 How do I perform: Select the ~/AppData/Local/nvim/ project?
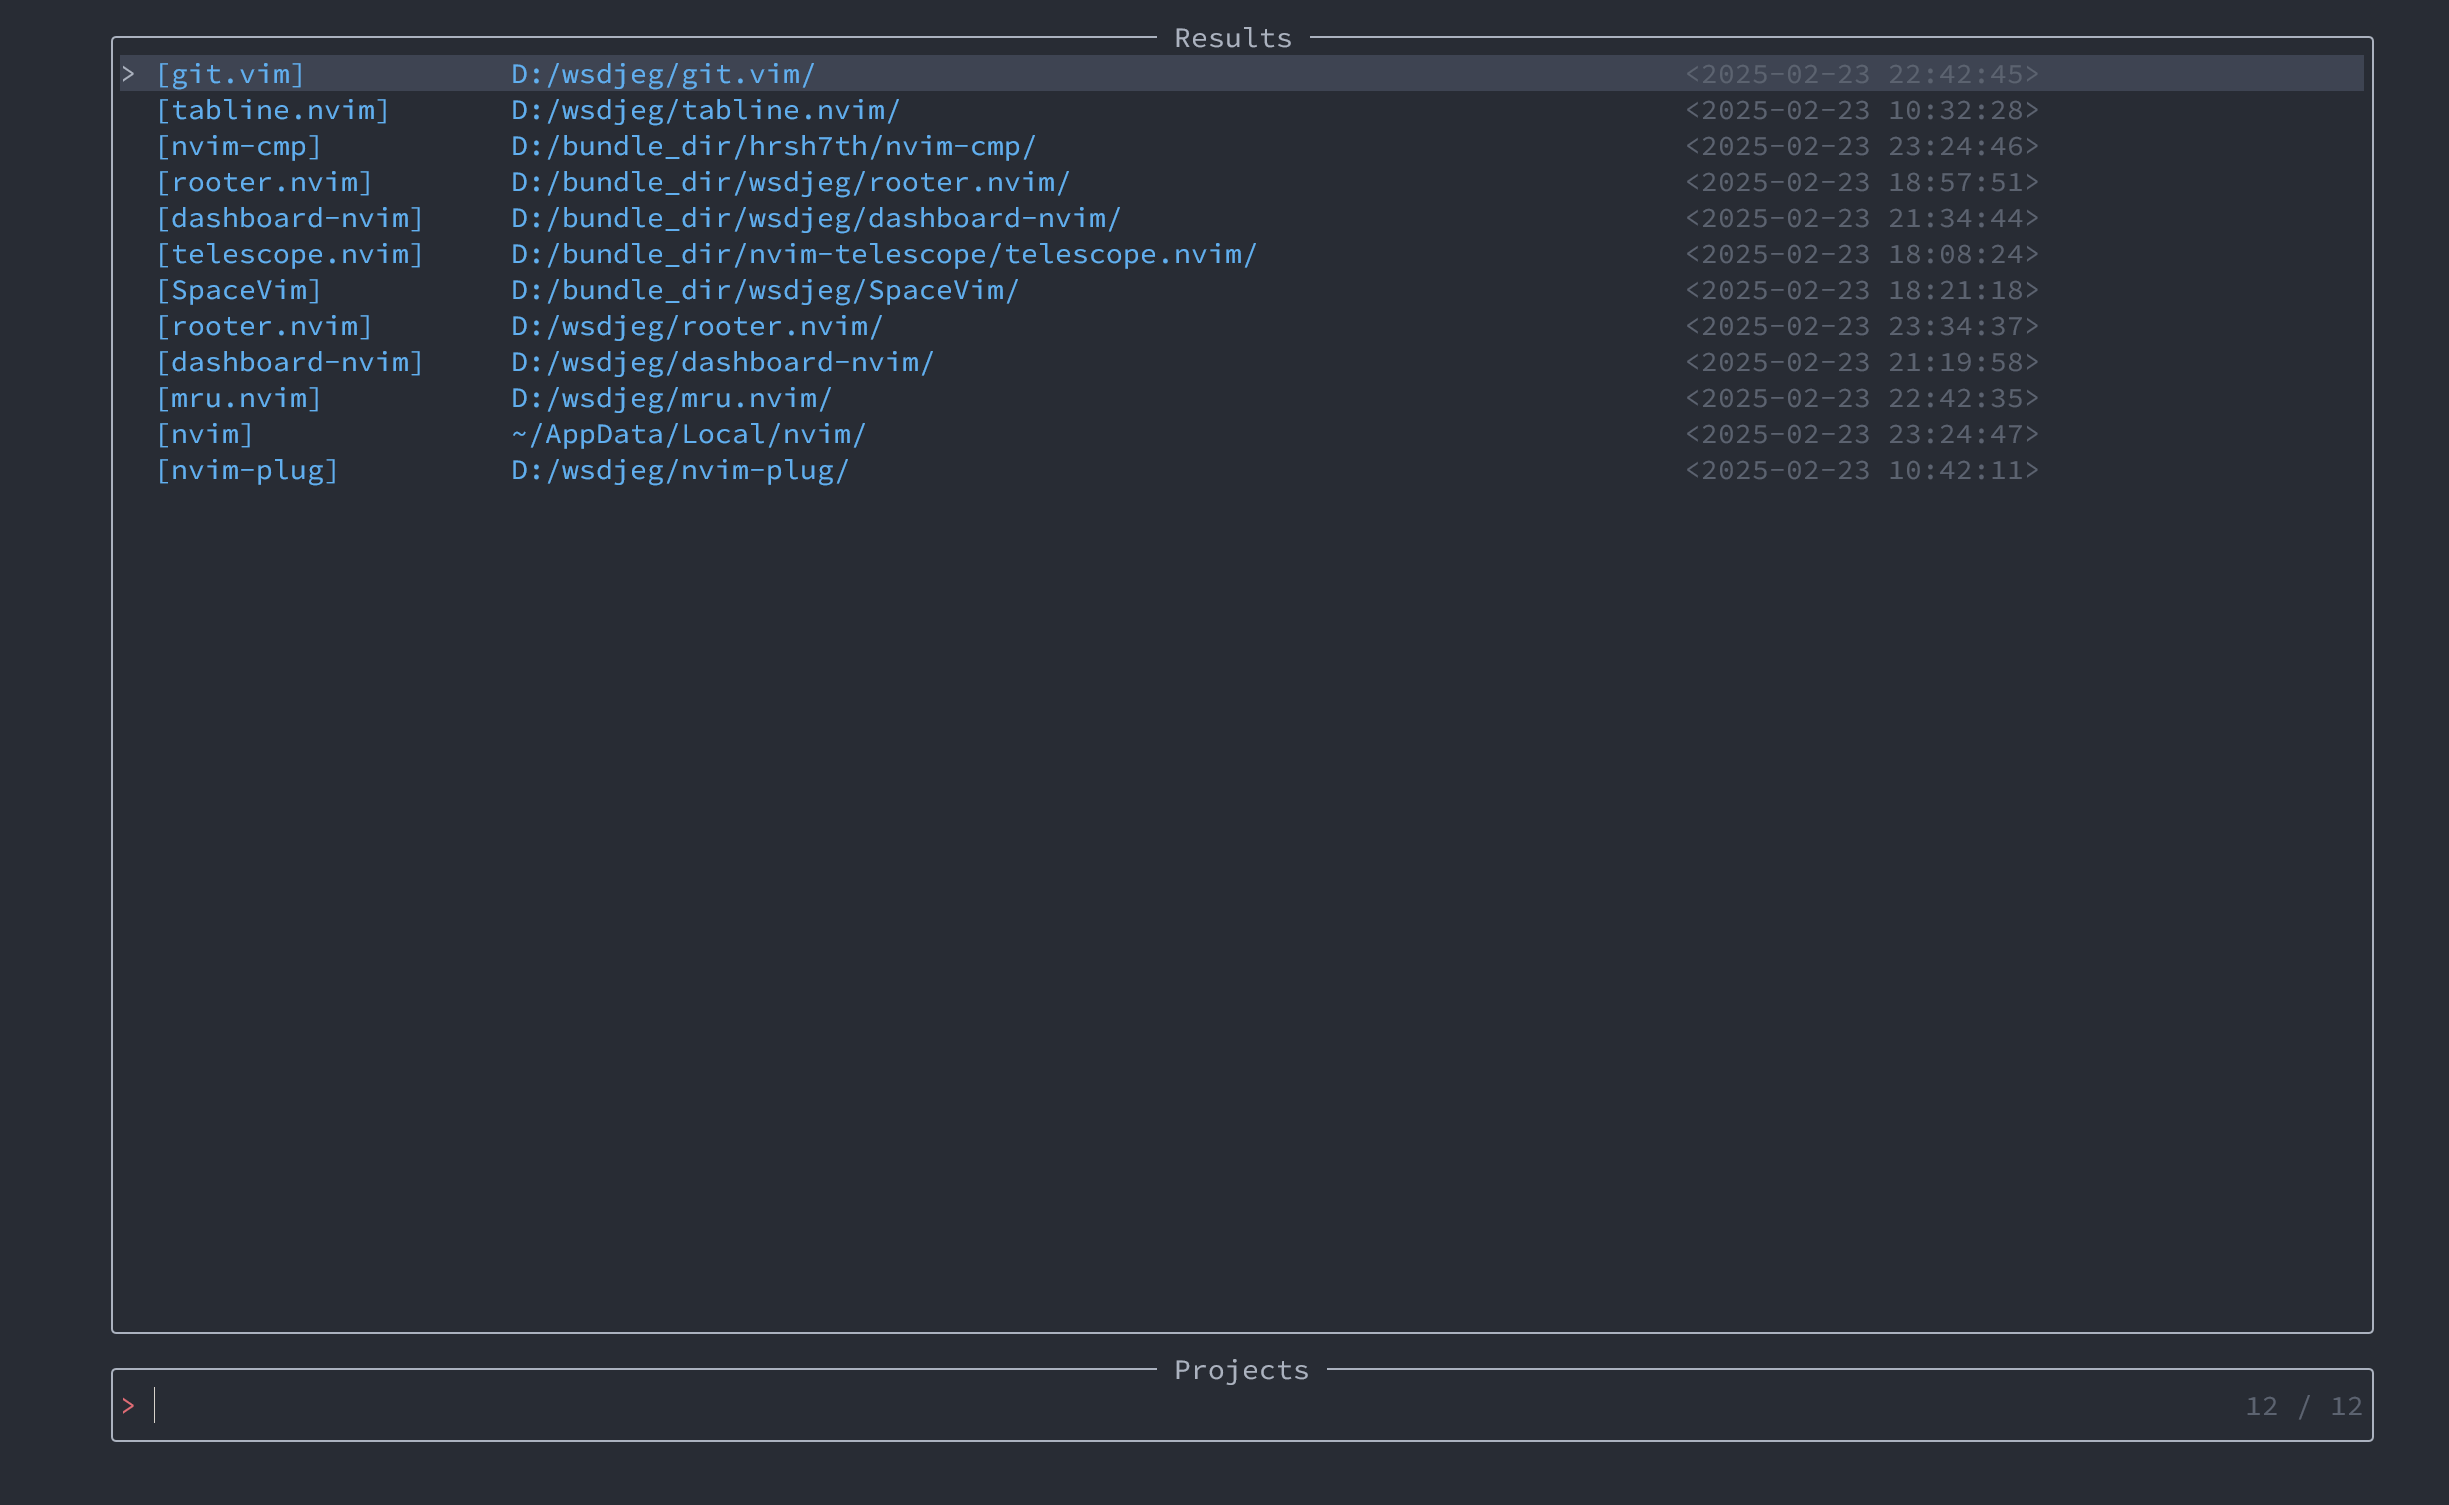coord(688,434)
